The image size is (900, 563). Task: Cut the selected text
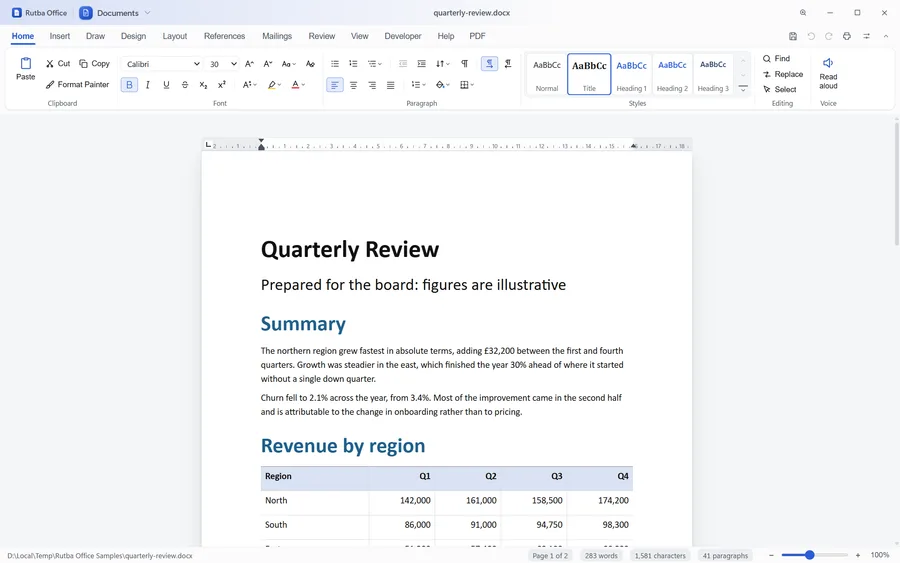pyautogui.click(x=58, y=64)
